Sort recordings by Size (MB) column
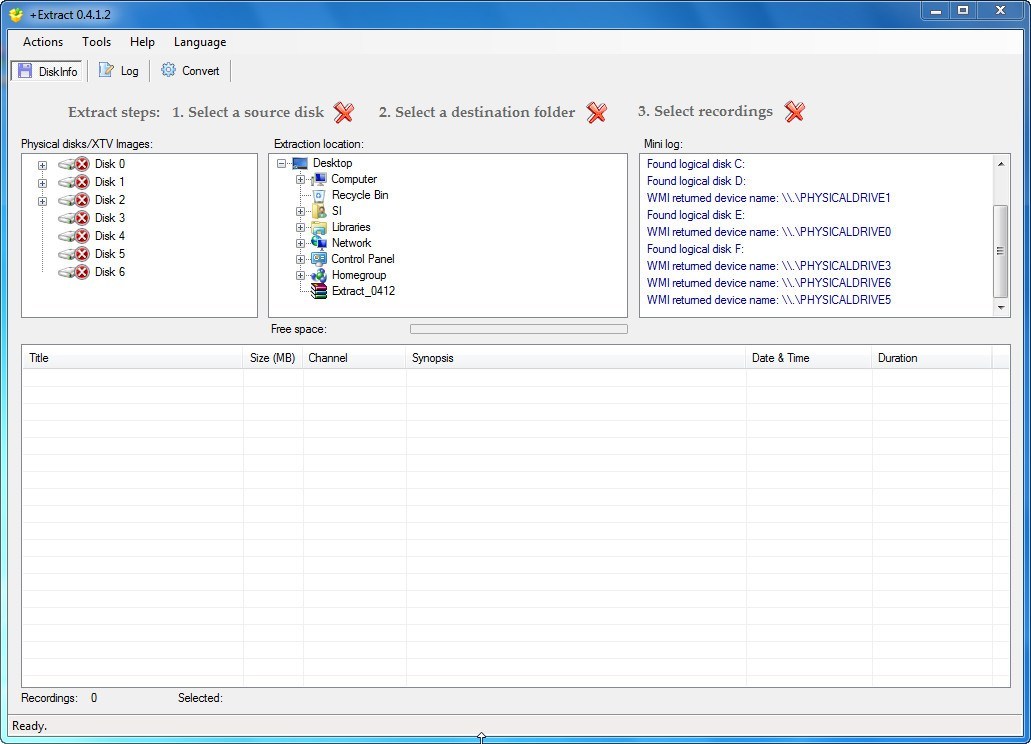 click(x=273, y=358)
